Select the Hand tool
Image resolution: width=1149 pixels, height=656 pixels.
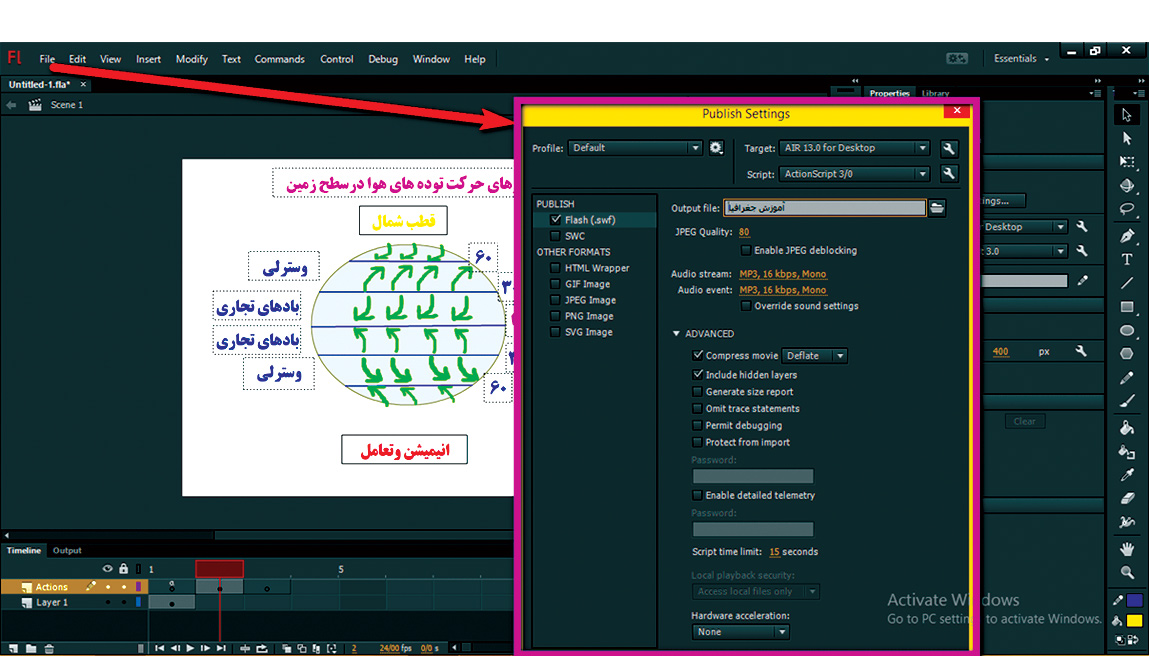coord(1127,549)
